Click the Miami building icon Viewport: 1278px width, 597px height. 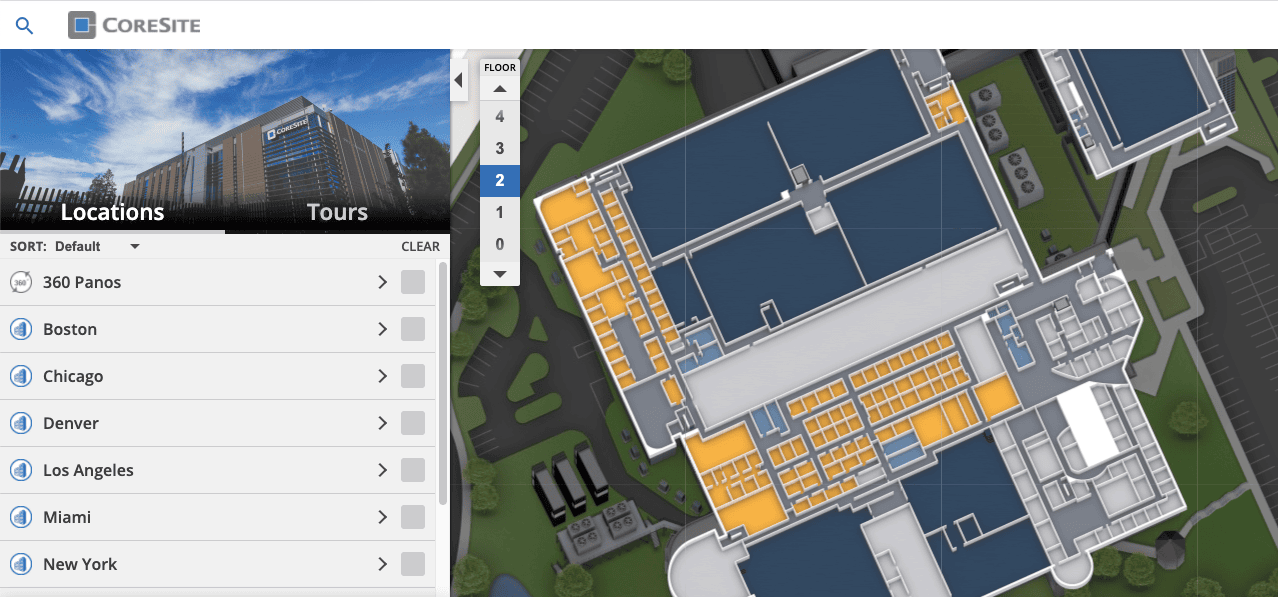coord(20,518)
